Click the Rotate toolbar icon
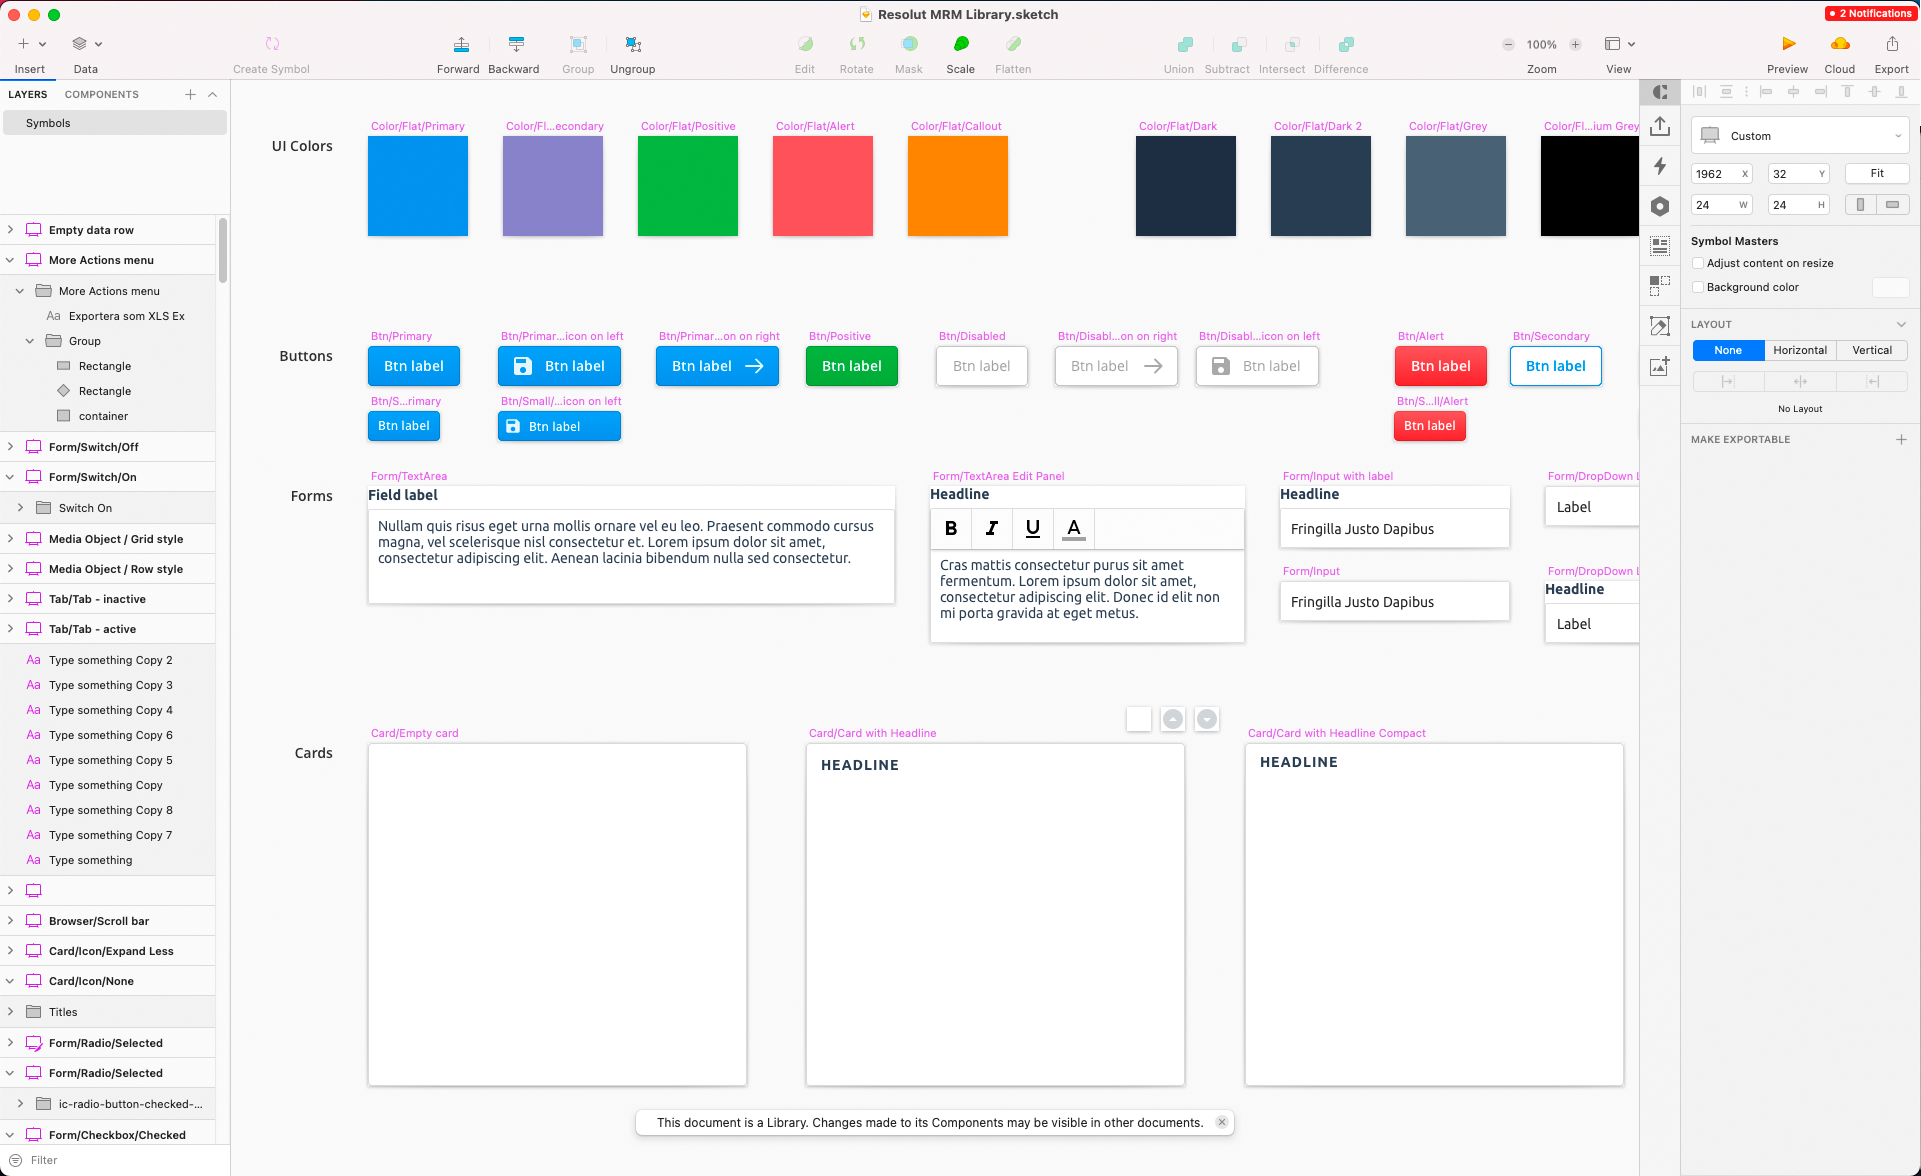 [857, 44]
